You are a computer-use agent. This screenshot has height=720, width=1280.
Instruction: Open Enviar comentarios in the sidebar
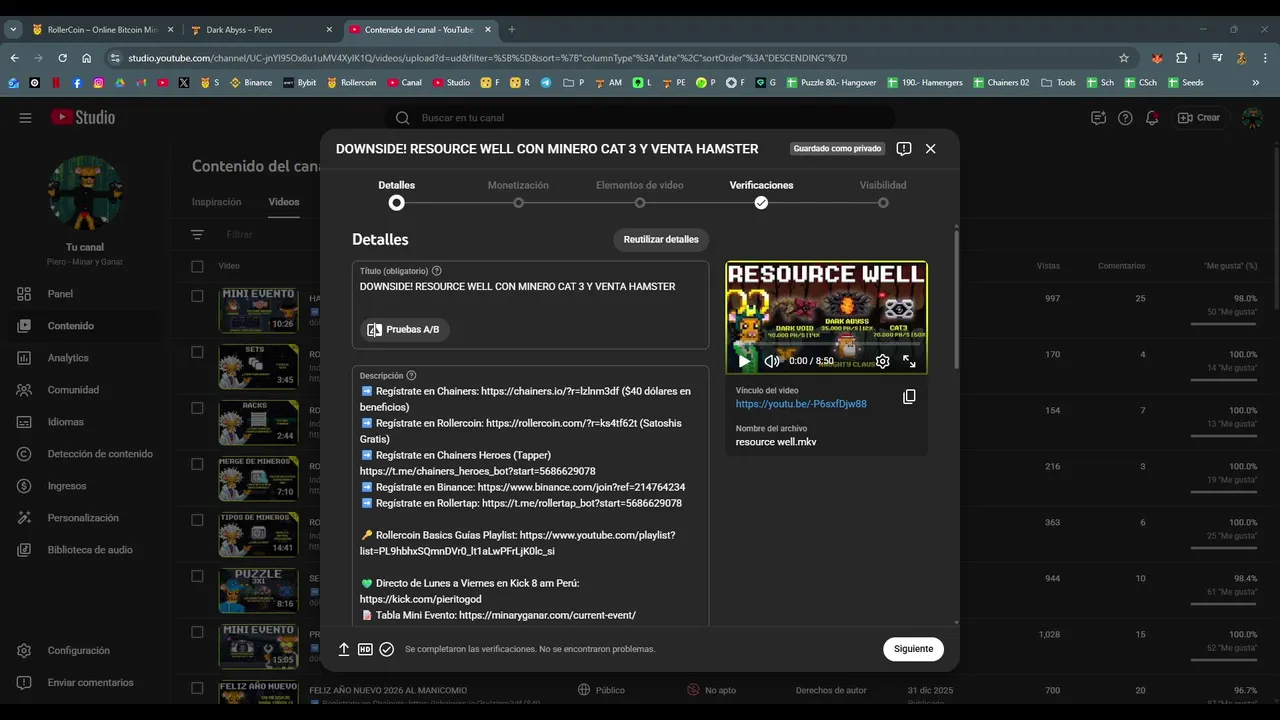click(x=85, y=682)
